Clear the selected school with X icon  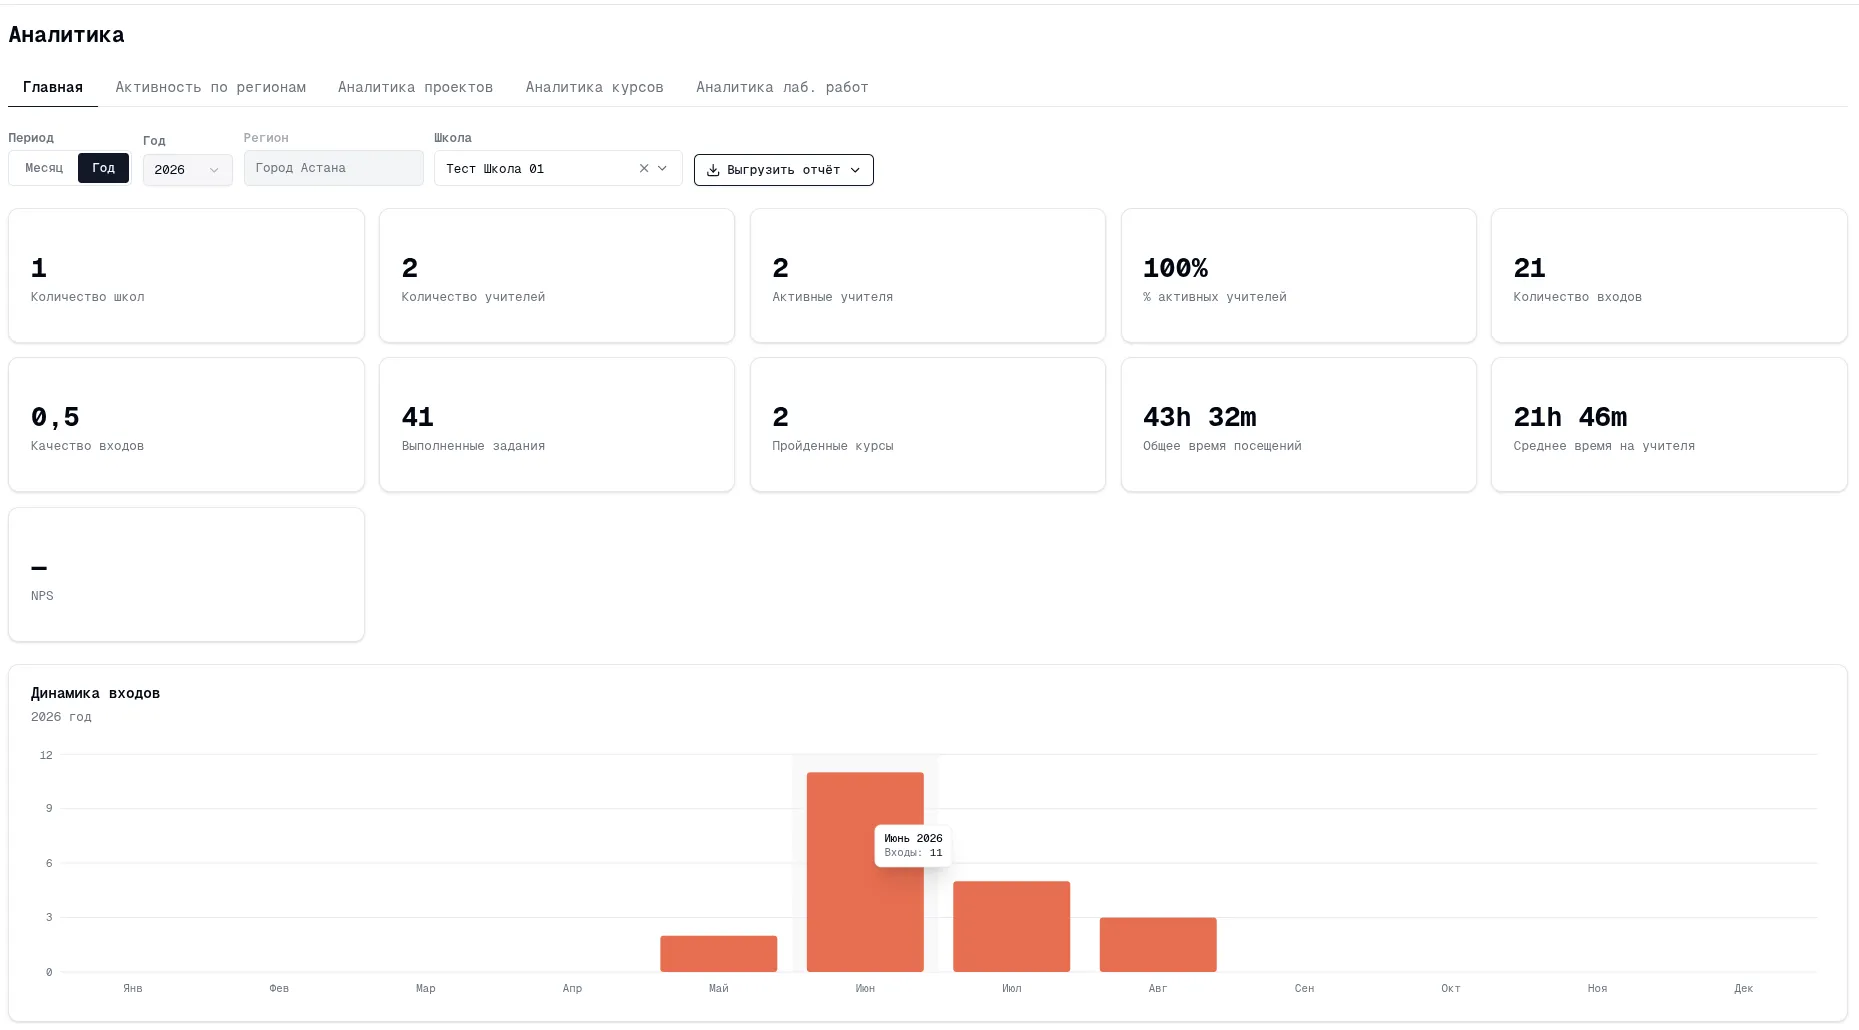click(x=644, y=168)
